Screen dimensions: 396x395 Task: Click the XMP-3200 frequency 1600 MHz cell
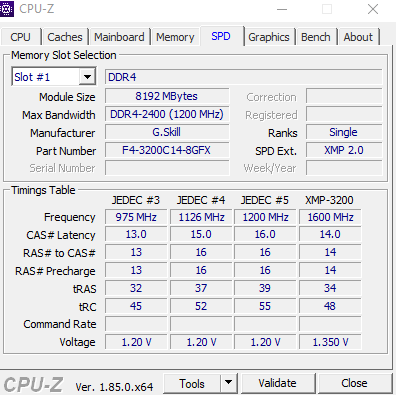(330, 217)
